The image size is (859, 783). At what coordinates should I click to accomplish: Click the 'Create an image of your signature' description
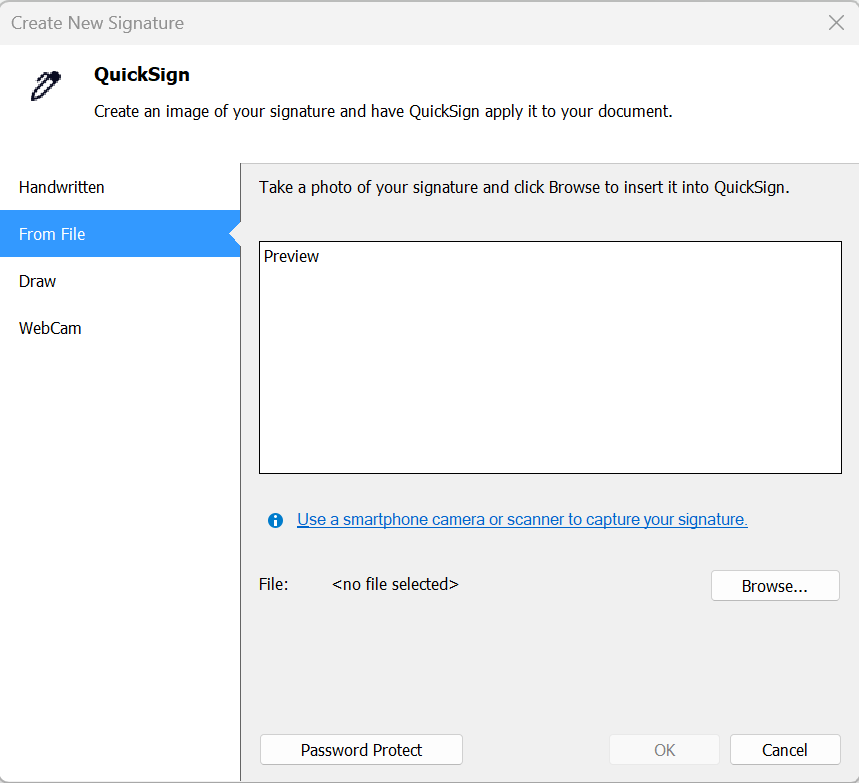(x=383, y=111)
